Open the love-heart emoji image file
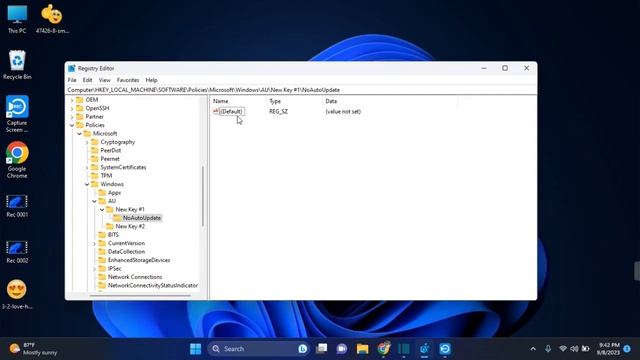640x360 pixels. (x=17, y=294)
